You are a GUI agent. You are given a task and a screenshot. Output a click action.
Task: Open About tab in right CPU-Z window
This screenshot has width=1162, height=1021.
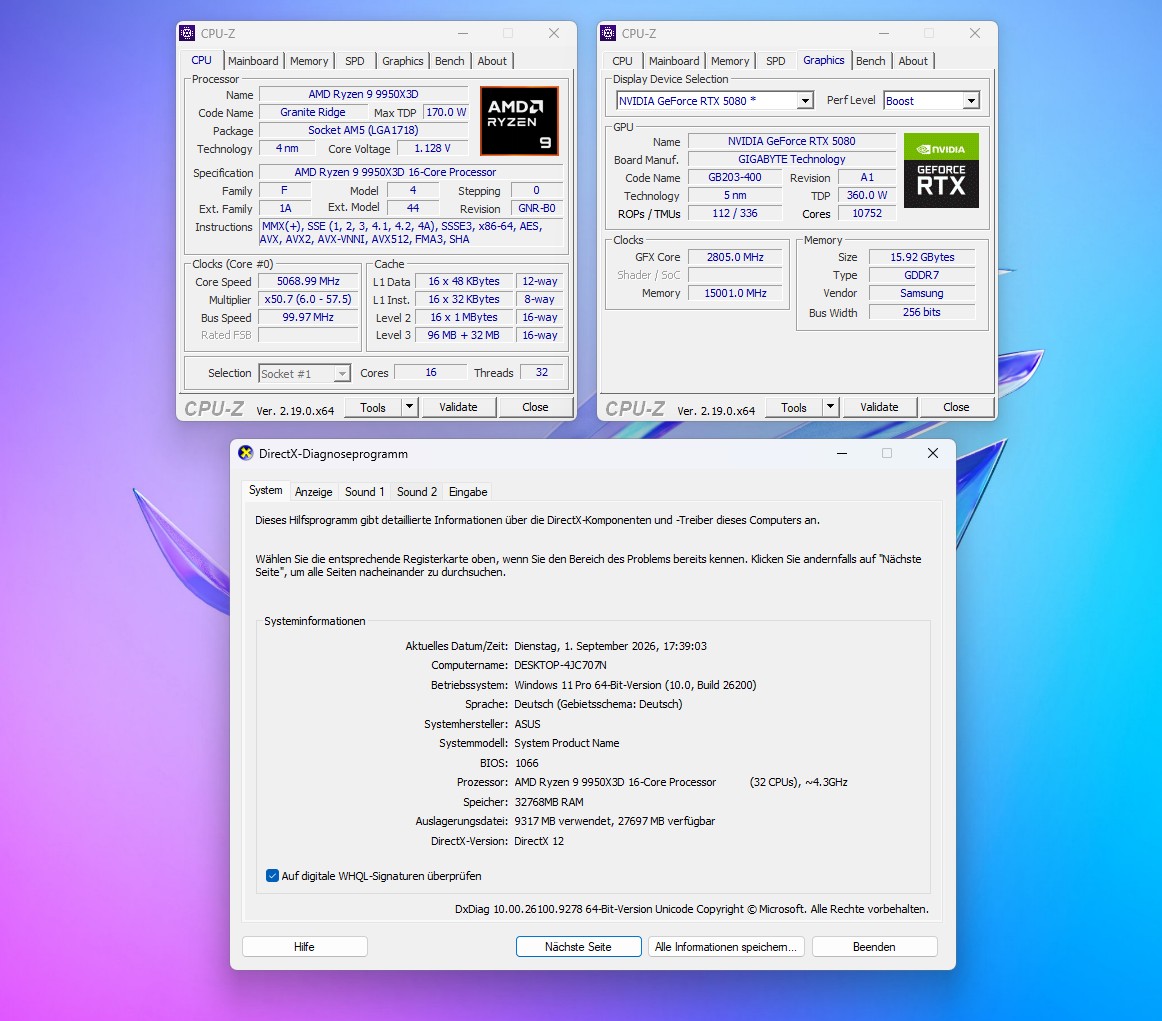pos(913,61)
